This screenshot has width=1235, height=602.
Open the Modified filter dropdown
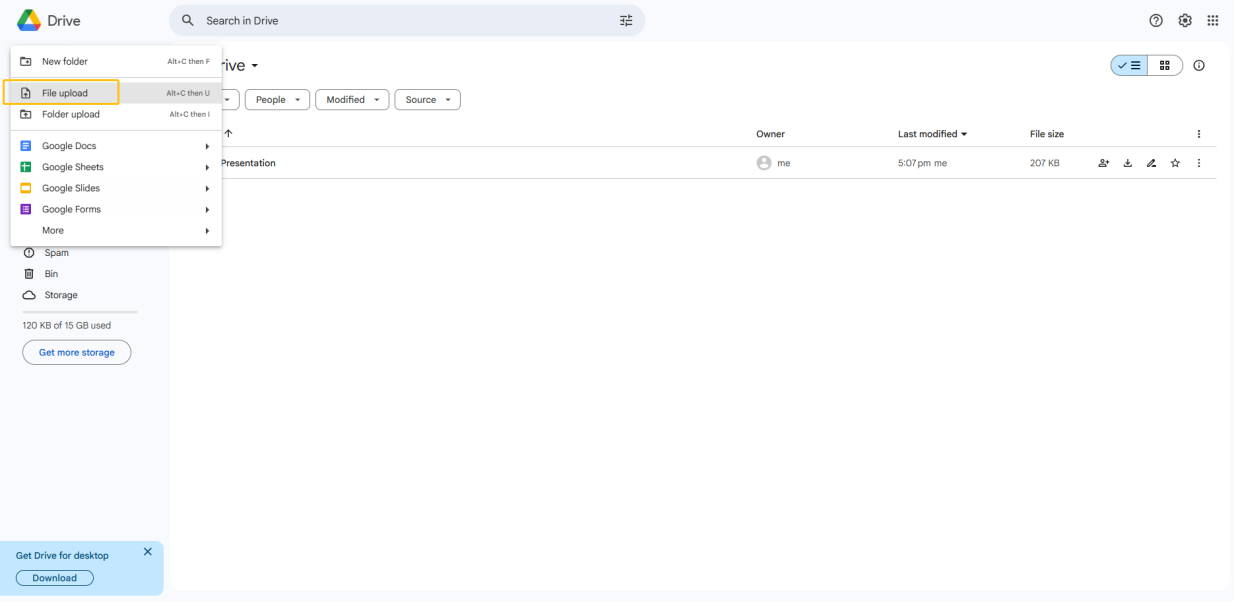click(x=352, y=99)
